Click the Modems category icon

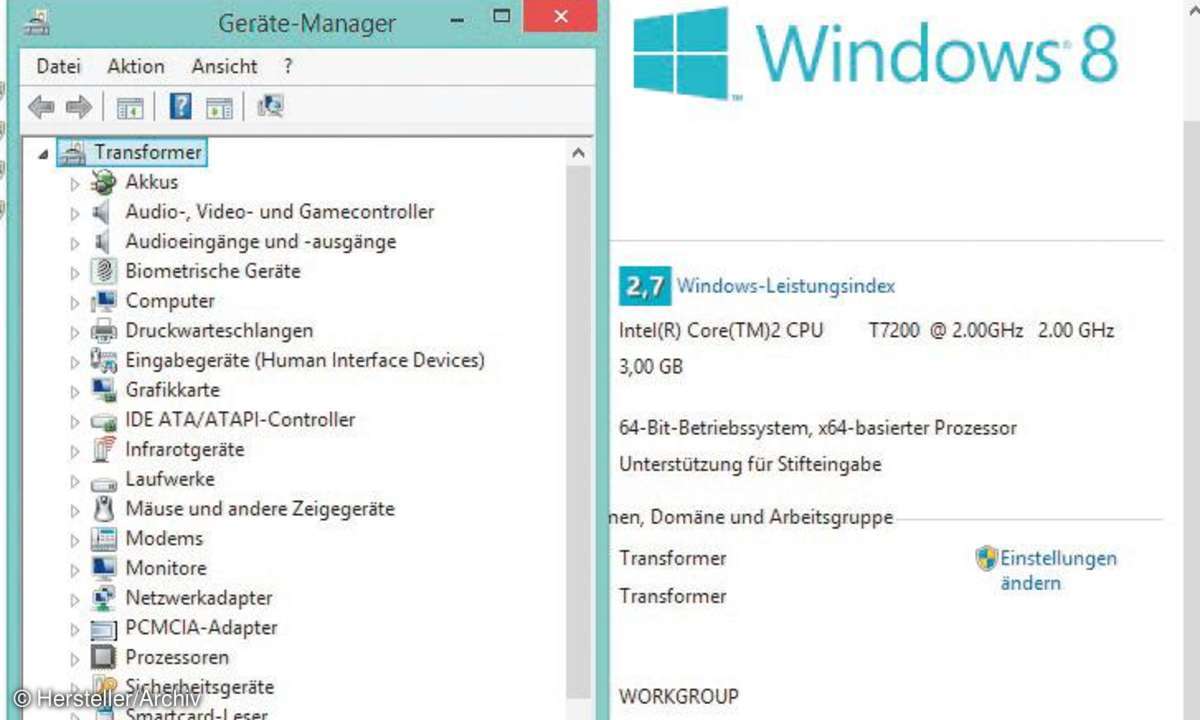point(103,539)
